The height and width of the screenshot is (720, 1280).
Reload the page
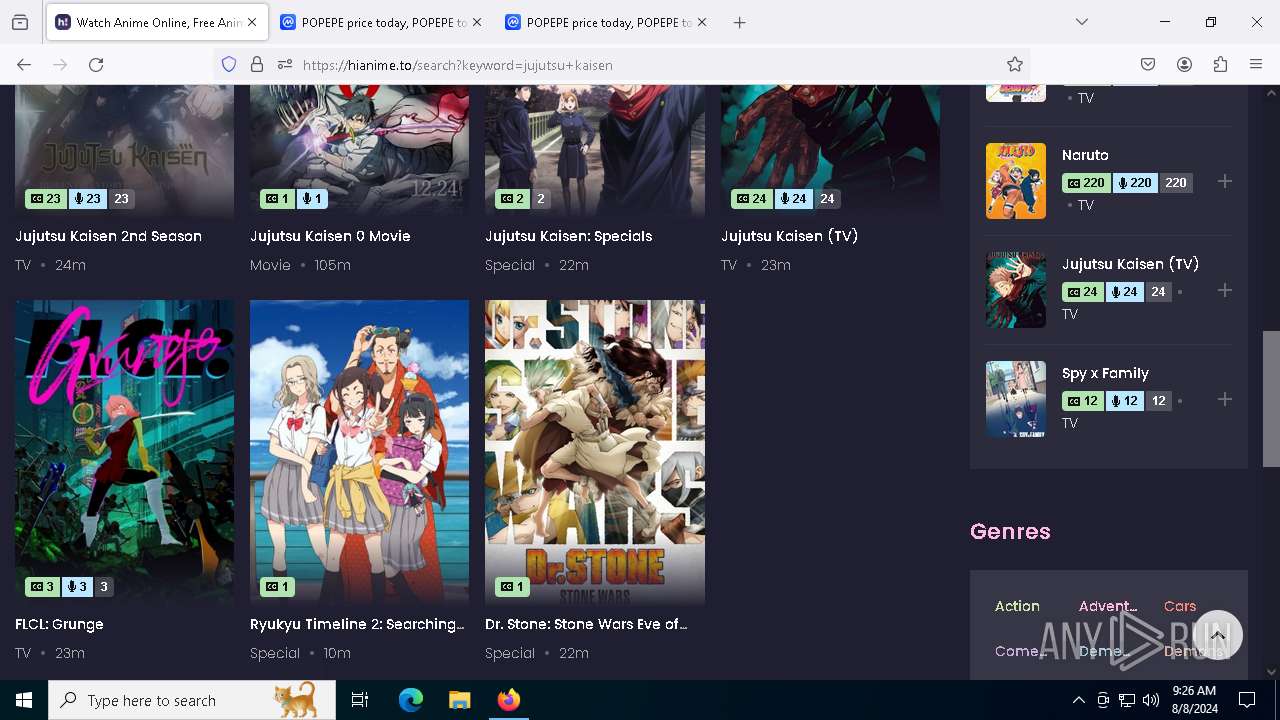pyautogui.click(x=96, y=65)
